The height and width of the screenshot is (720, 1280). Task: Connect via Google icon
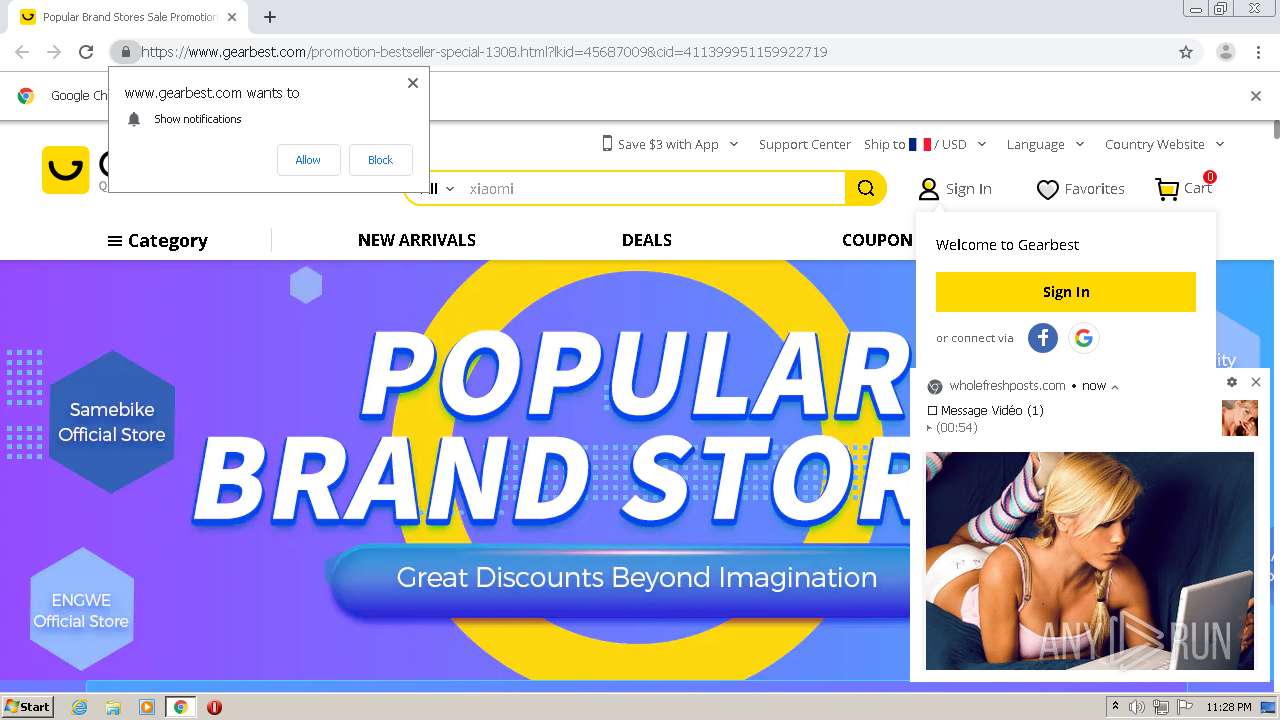click(1084, 338)
